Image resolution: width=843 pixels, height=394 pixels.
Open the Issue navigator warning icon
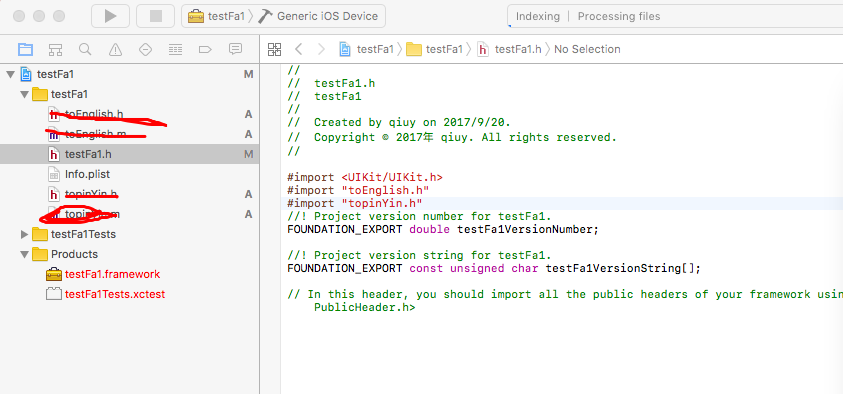click(x=115, y=49)
